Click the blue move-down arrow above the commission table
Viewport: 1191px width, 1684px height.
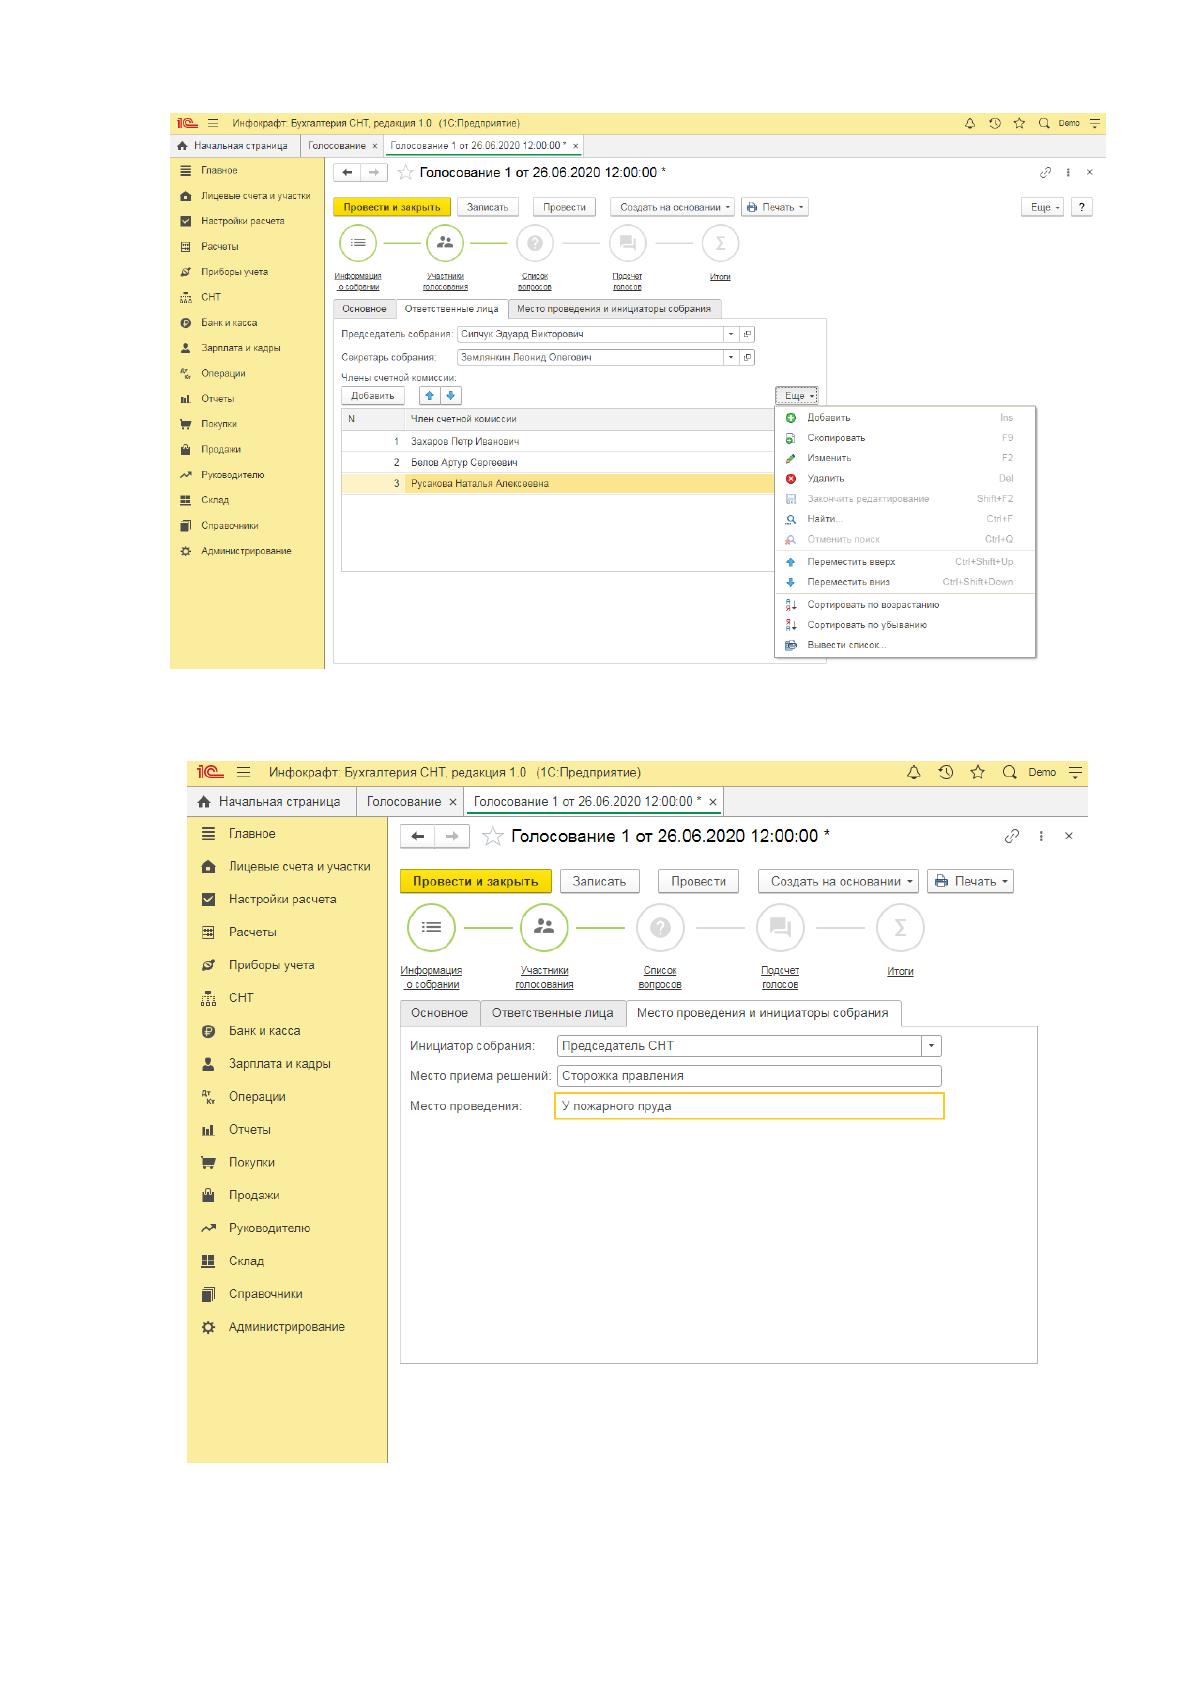[450, 396]
